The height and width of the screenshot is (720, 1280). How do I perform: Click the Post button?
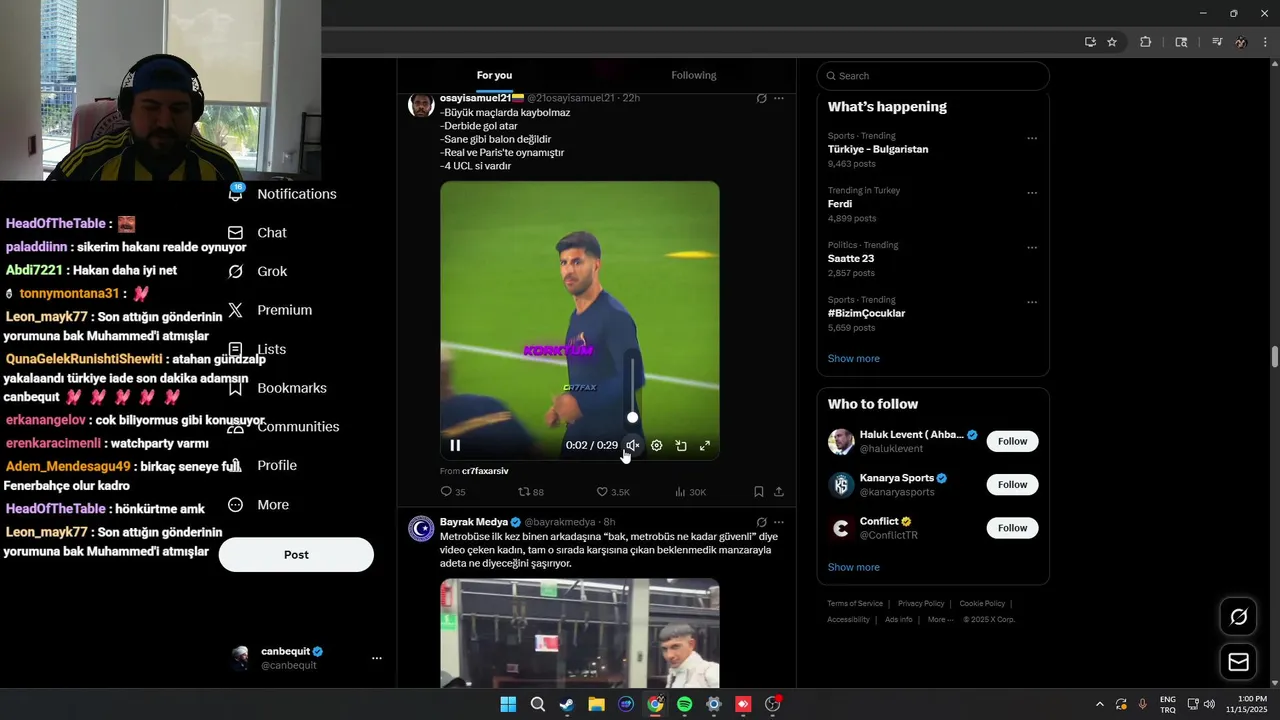click(296, 555)
